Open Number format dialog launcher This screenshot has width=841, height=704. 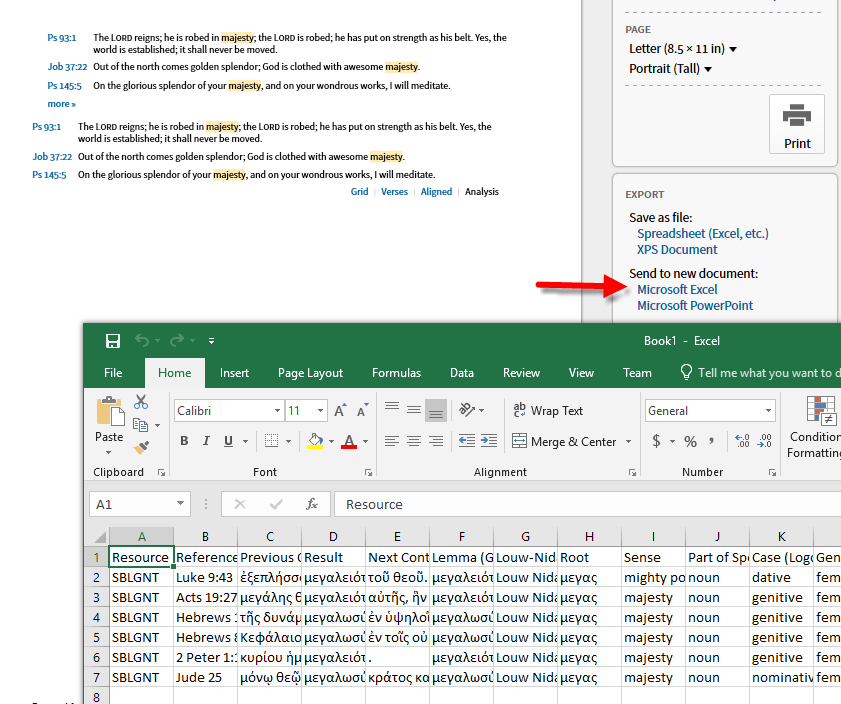click(772, 473)
